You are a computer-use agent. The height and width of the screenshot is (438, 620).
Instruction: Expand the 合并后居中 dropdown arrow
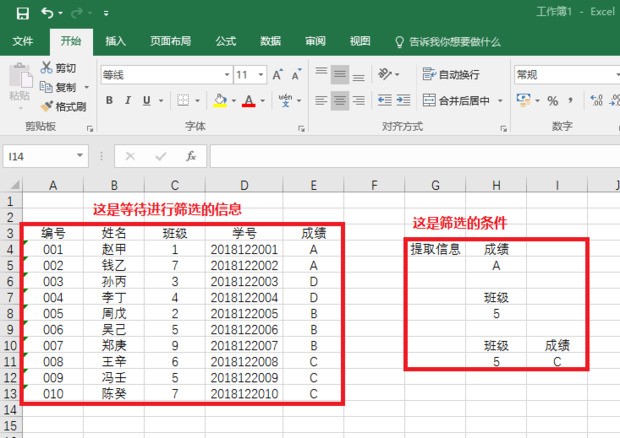coord(500,101)
